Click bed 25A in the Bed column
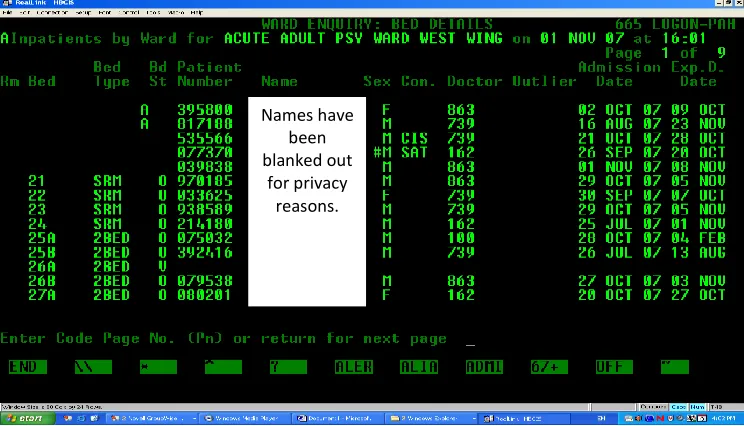The height and width of the screenshot is (426, 744). [42, 238]
